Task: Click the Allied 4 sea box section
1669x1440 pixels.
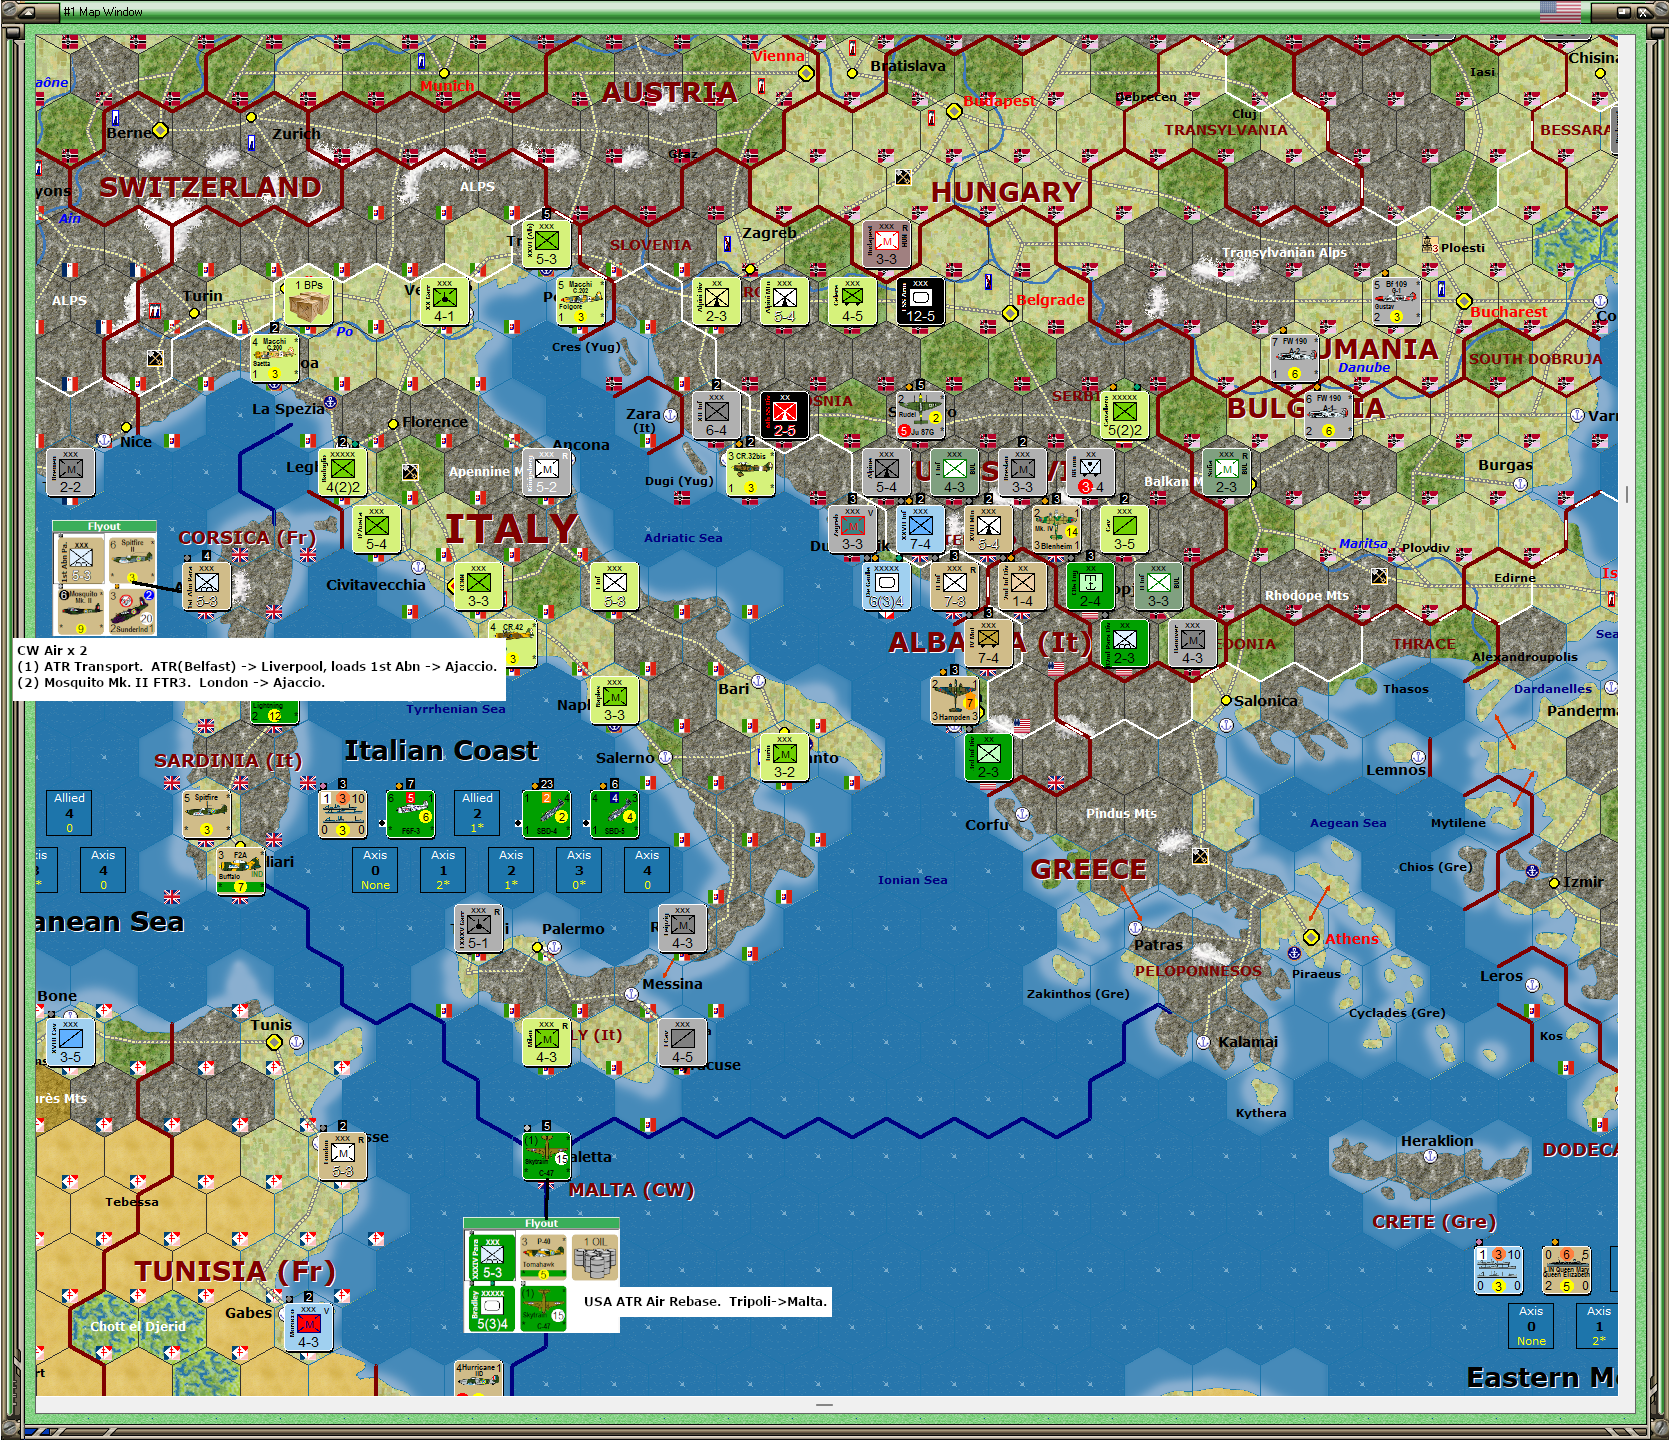Action: 69,813
